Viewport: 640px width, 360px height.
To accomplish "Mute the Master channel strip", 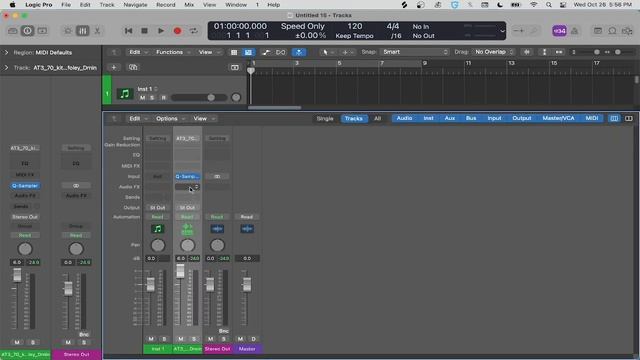I will 240,339.
